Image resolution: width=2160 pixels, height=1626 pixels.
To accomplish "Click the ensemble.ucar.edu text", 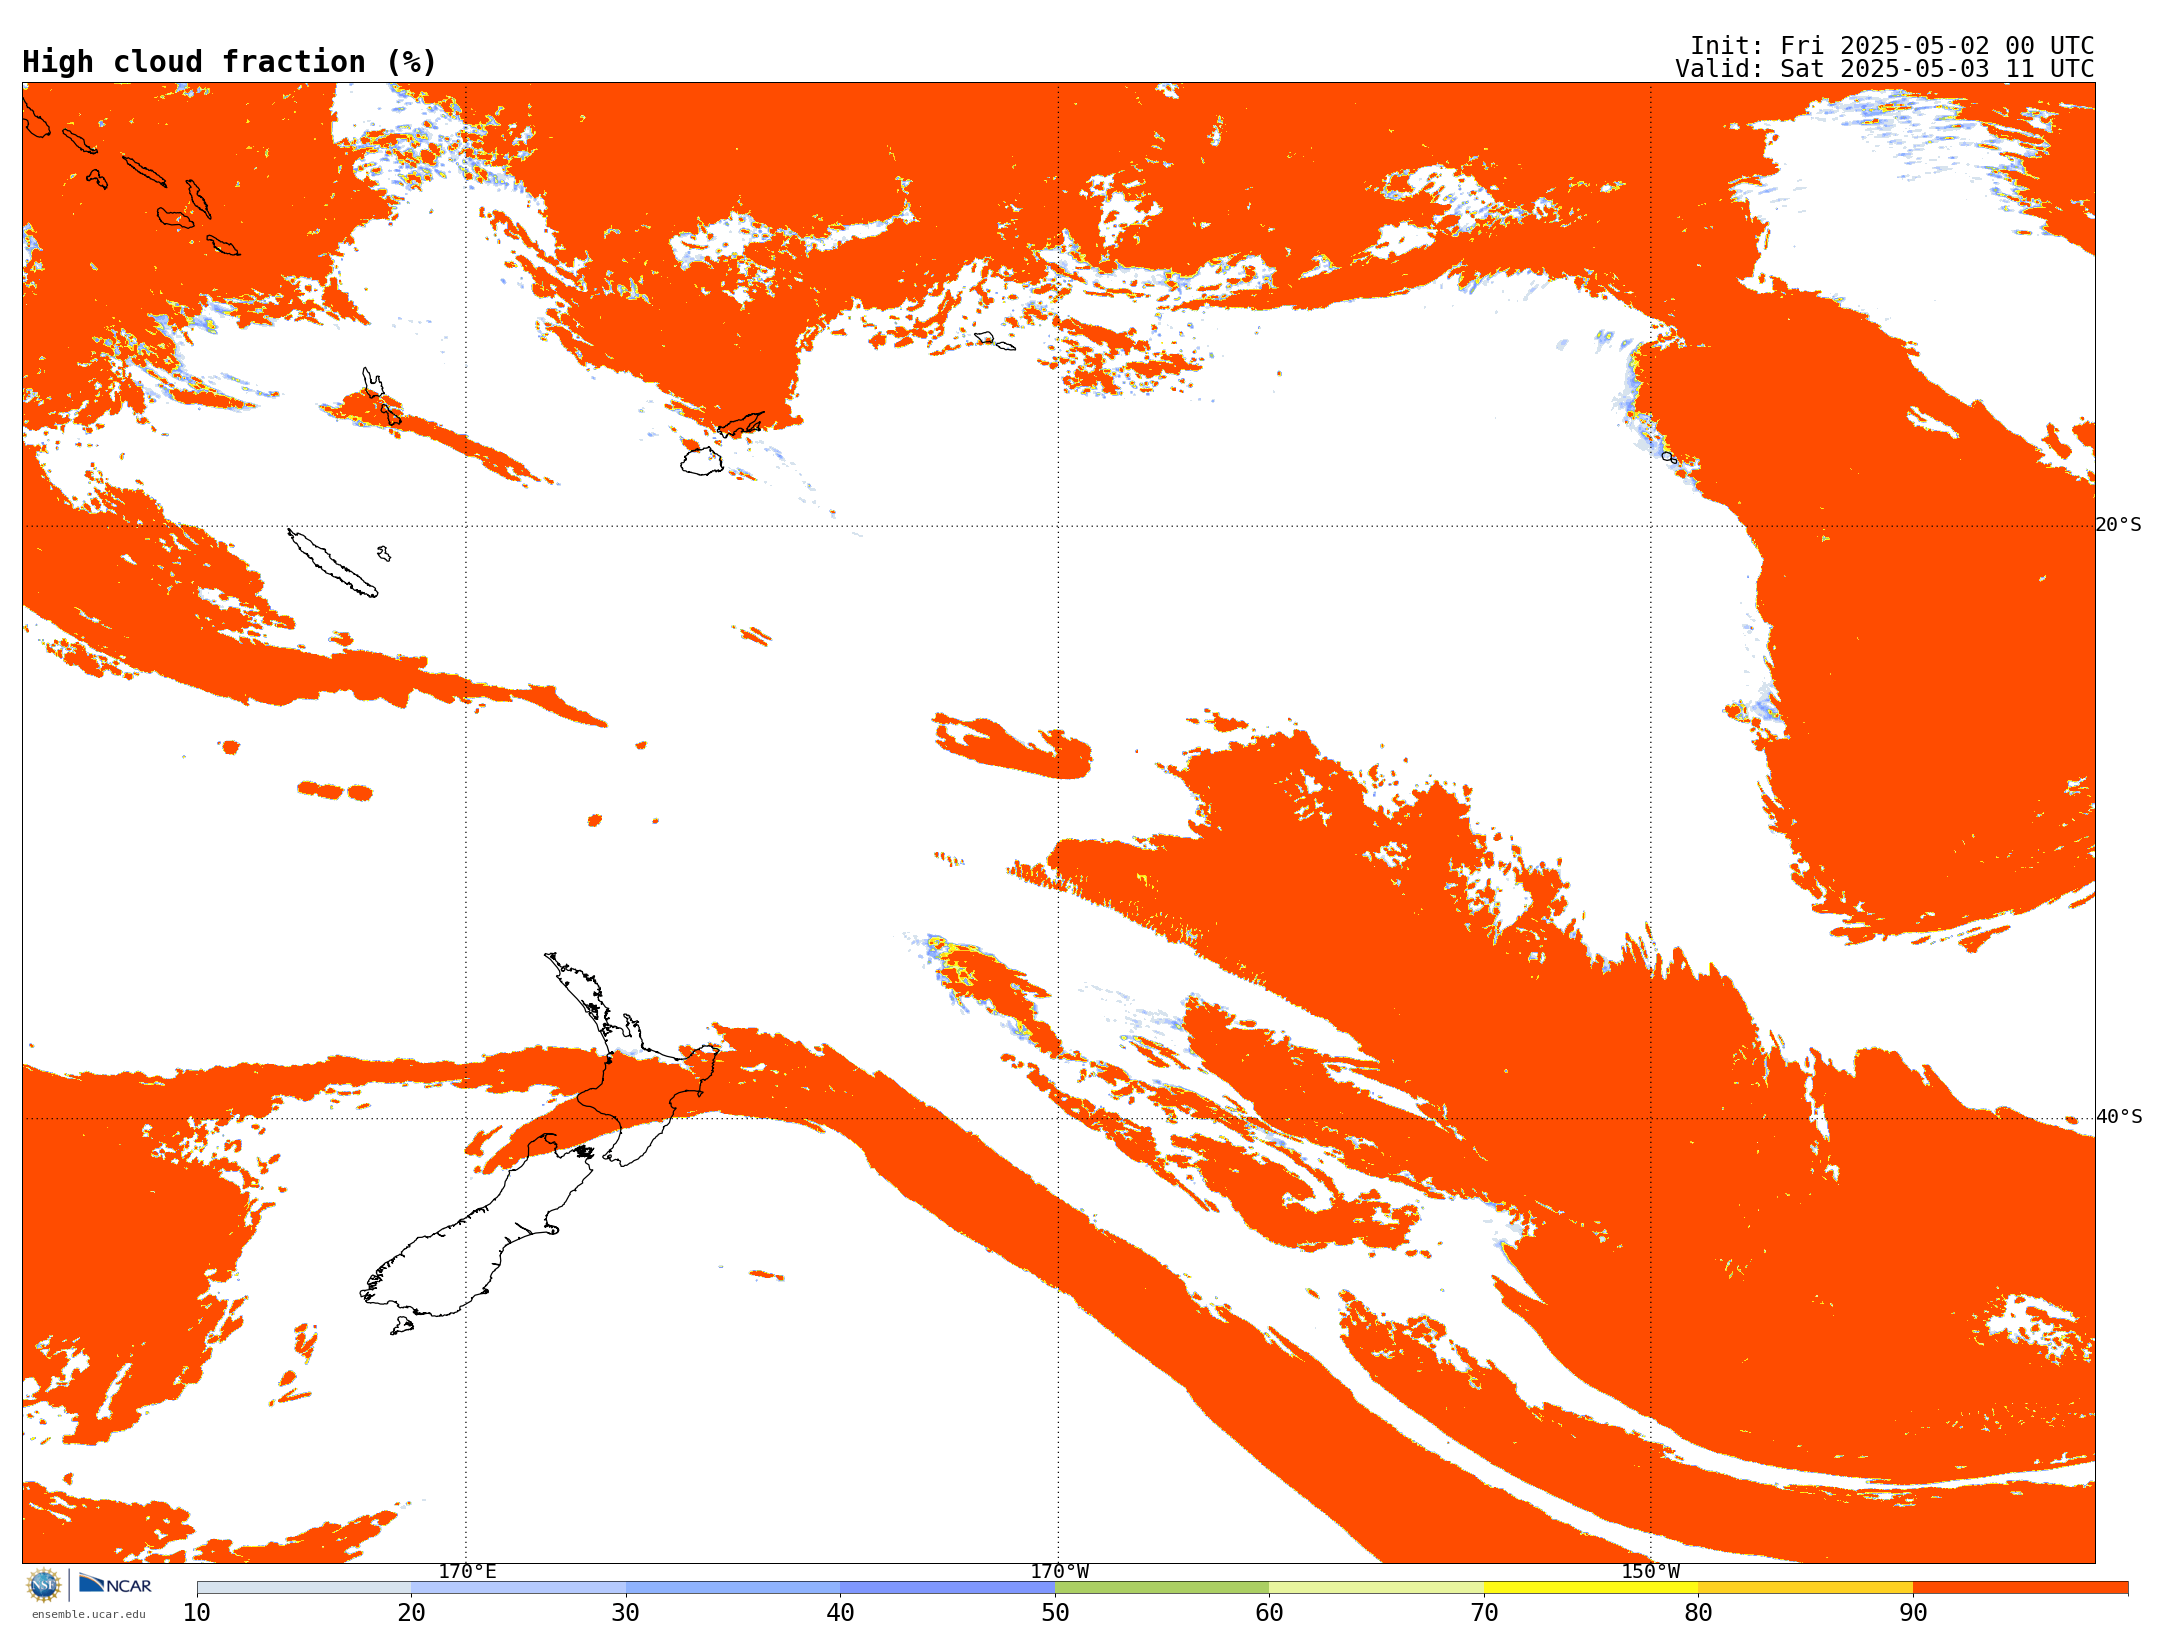I will pos(89,1614).
